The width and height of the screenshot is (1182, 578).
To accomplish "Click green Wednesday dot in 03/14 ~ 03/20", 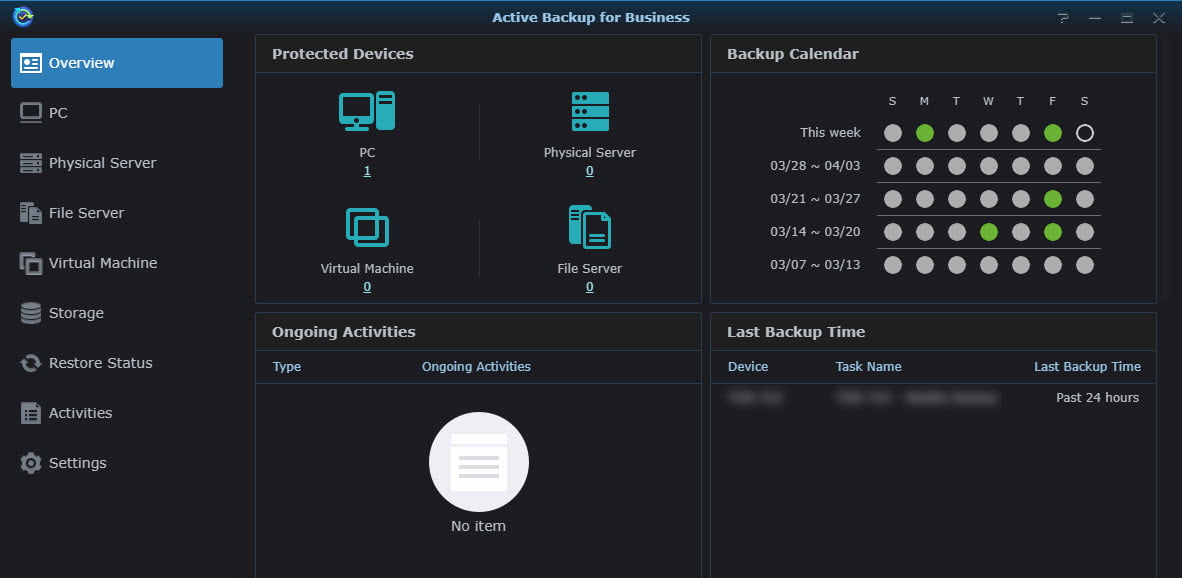I will [989, 232].
